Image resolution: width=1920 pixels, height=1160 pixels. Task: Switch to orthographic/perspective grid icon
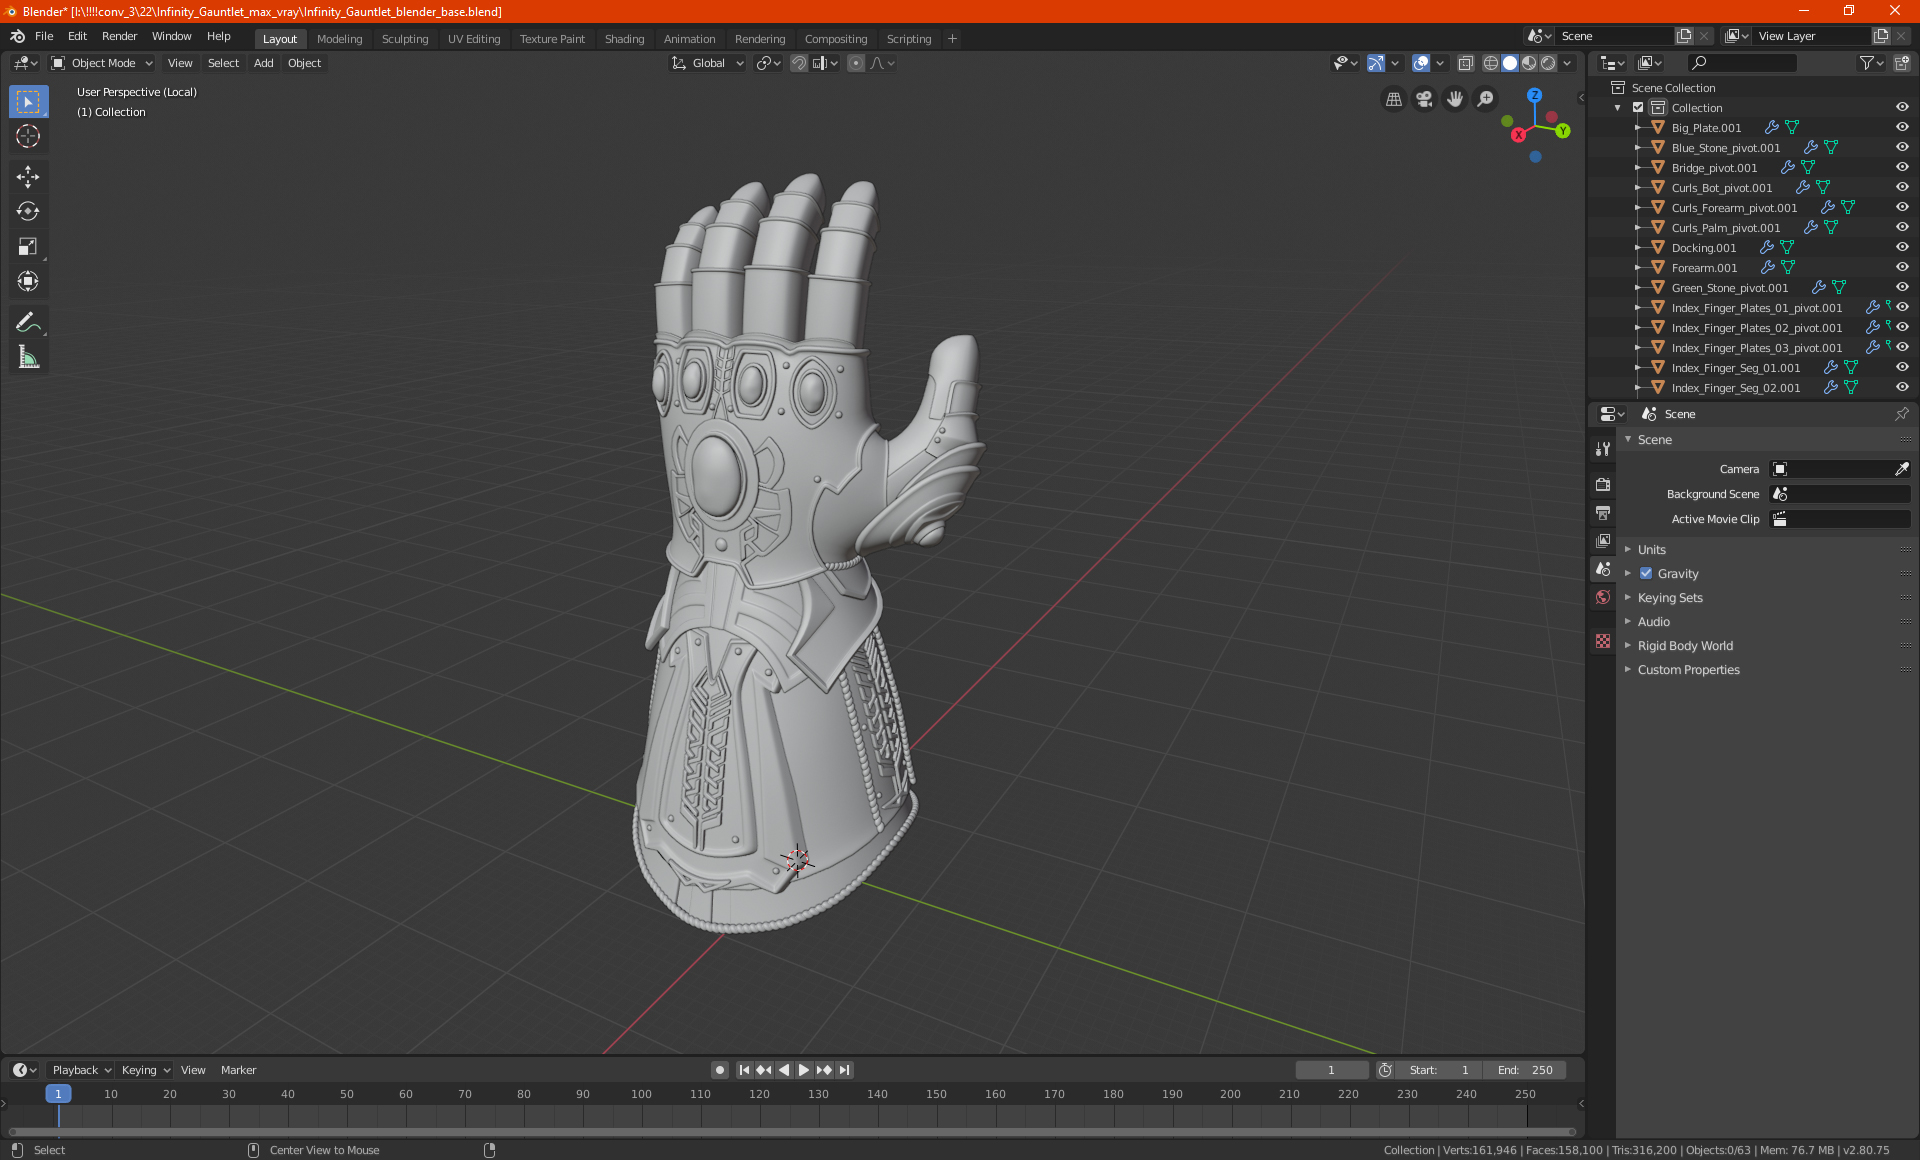coord(1393,99)
